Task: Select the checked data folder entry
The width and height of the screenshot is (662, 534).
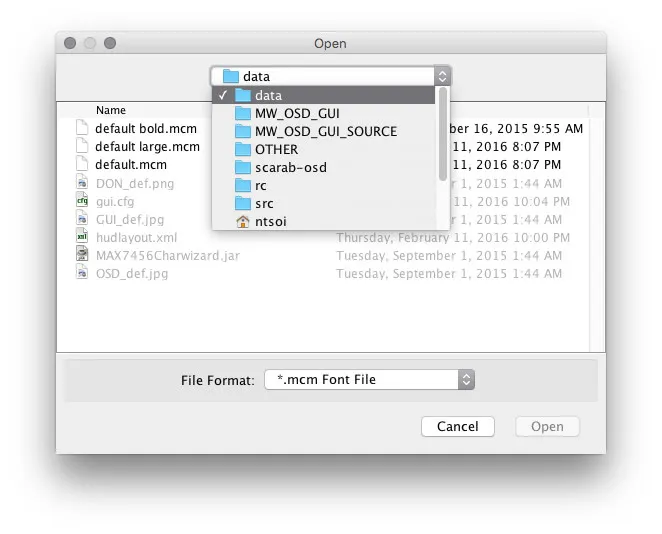Action: pyautogui.click(x=268, y=95)
